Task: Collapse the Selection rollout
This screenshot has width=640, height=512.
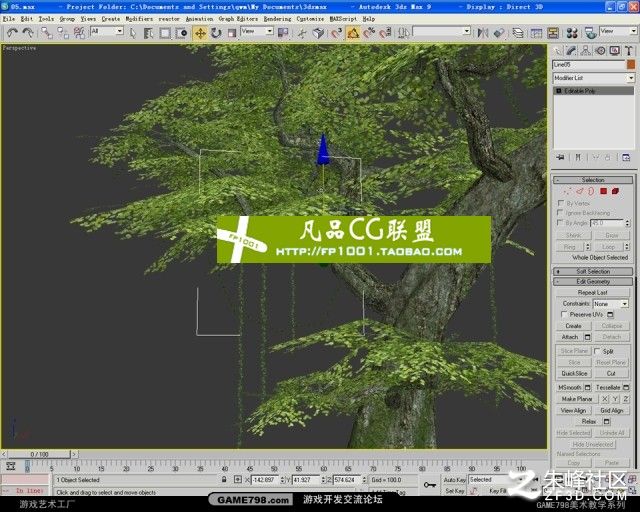Action: click(x=593, y=180)
